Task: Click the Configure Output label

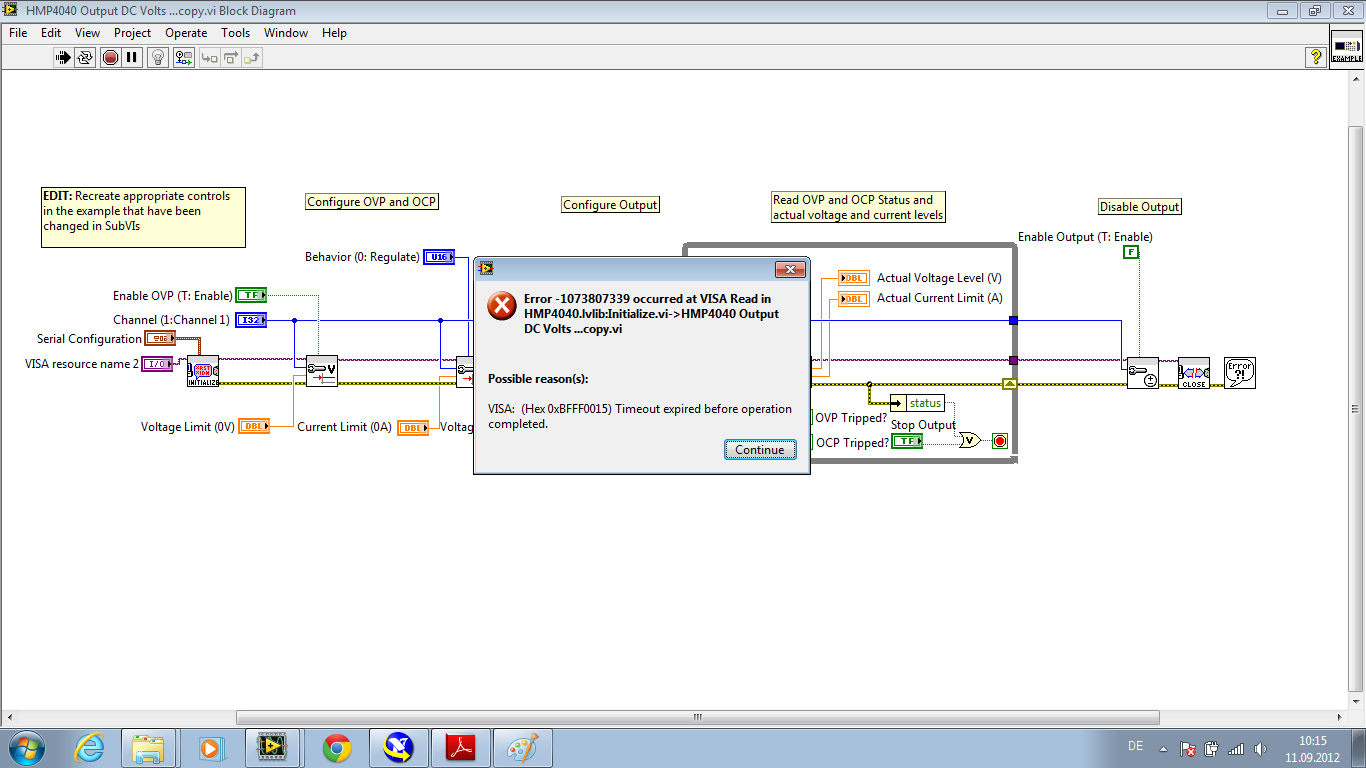Action: 610,205
